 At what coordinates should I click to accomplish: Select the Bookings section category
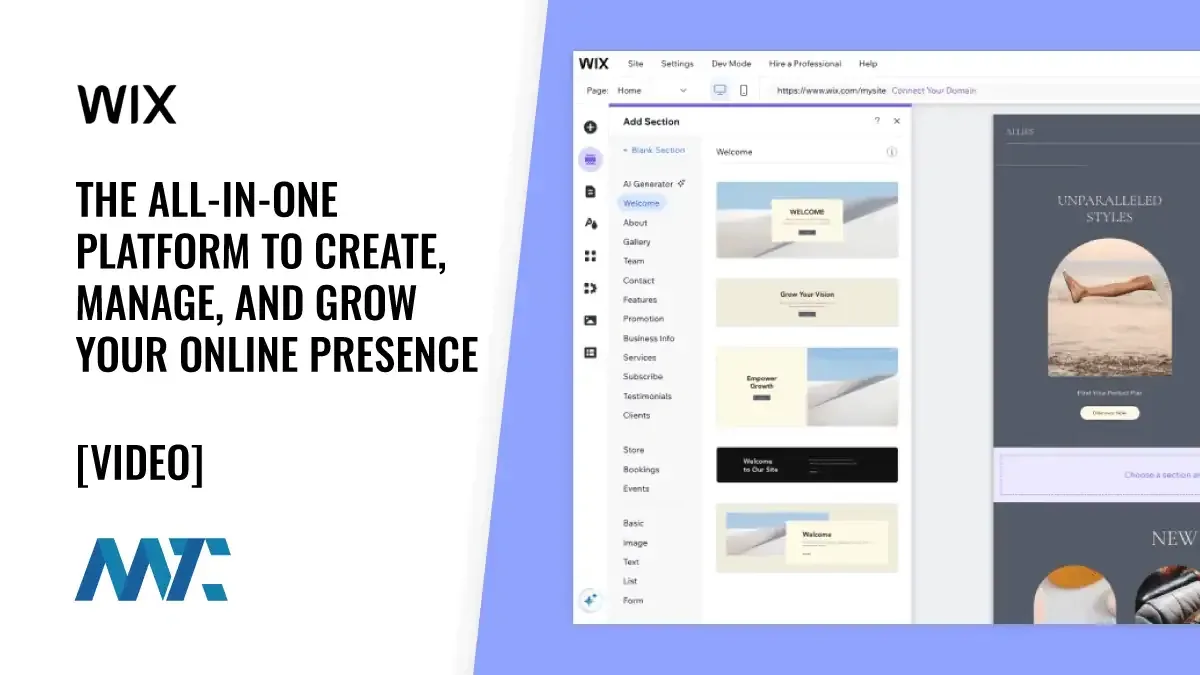(x=641, y=469)
